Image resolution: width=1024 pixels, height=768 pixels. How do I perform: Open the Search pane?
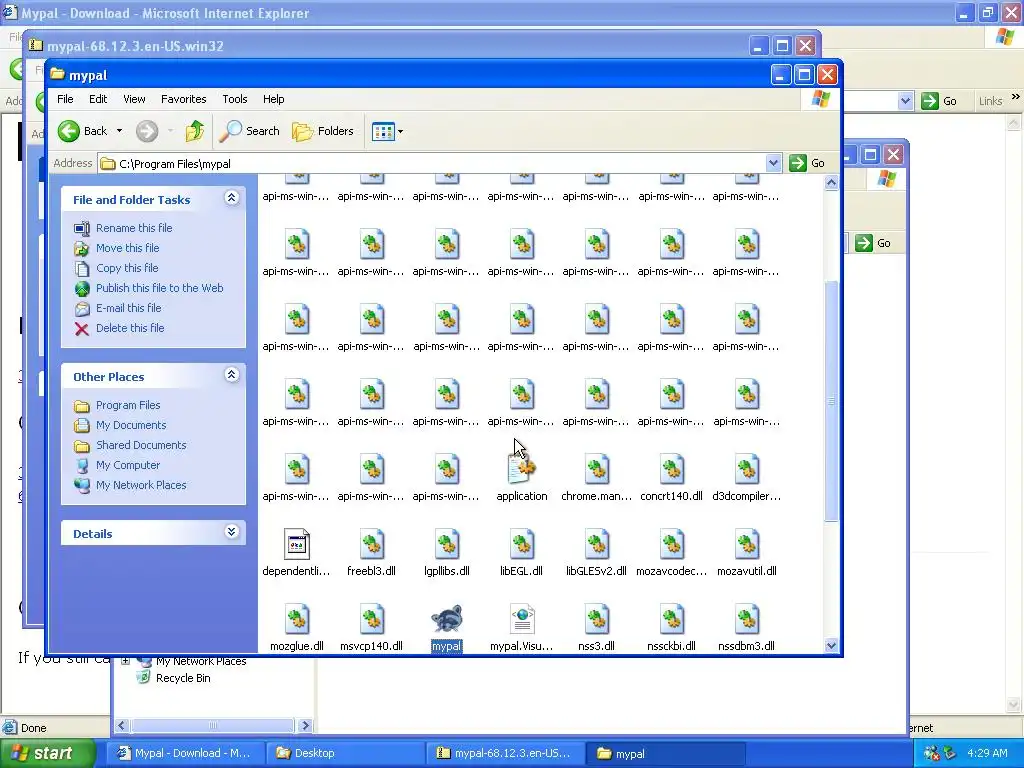pos(249,131)
